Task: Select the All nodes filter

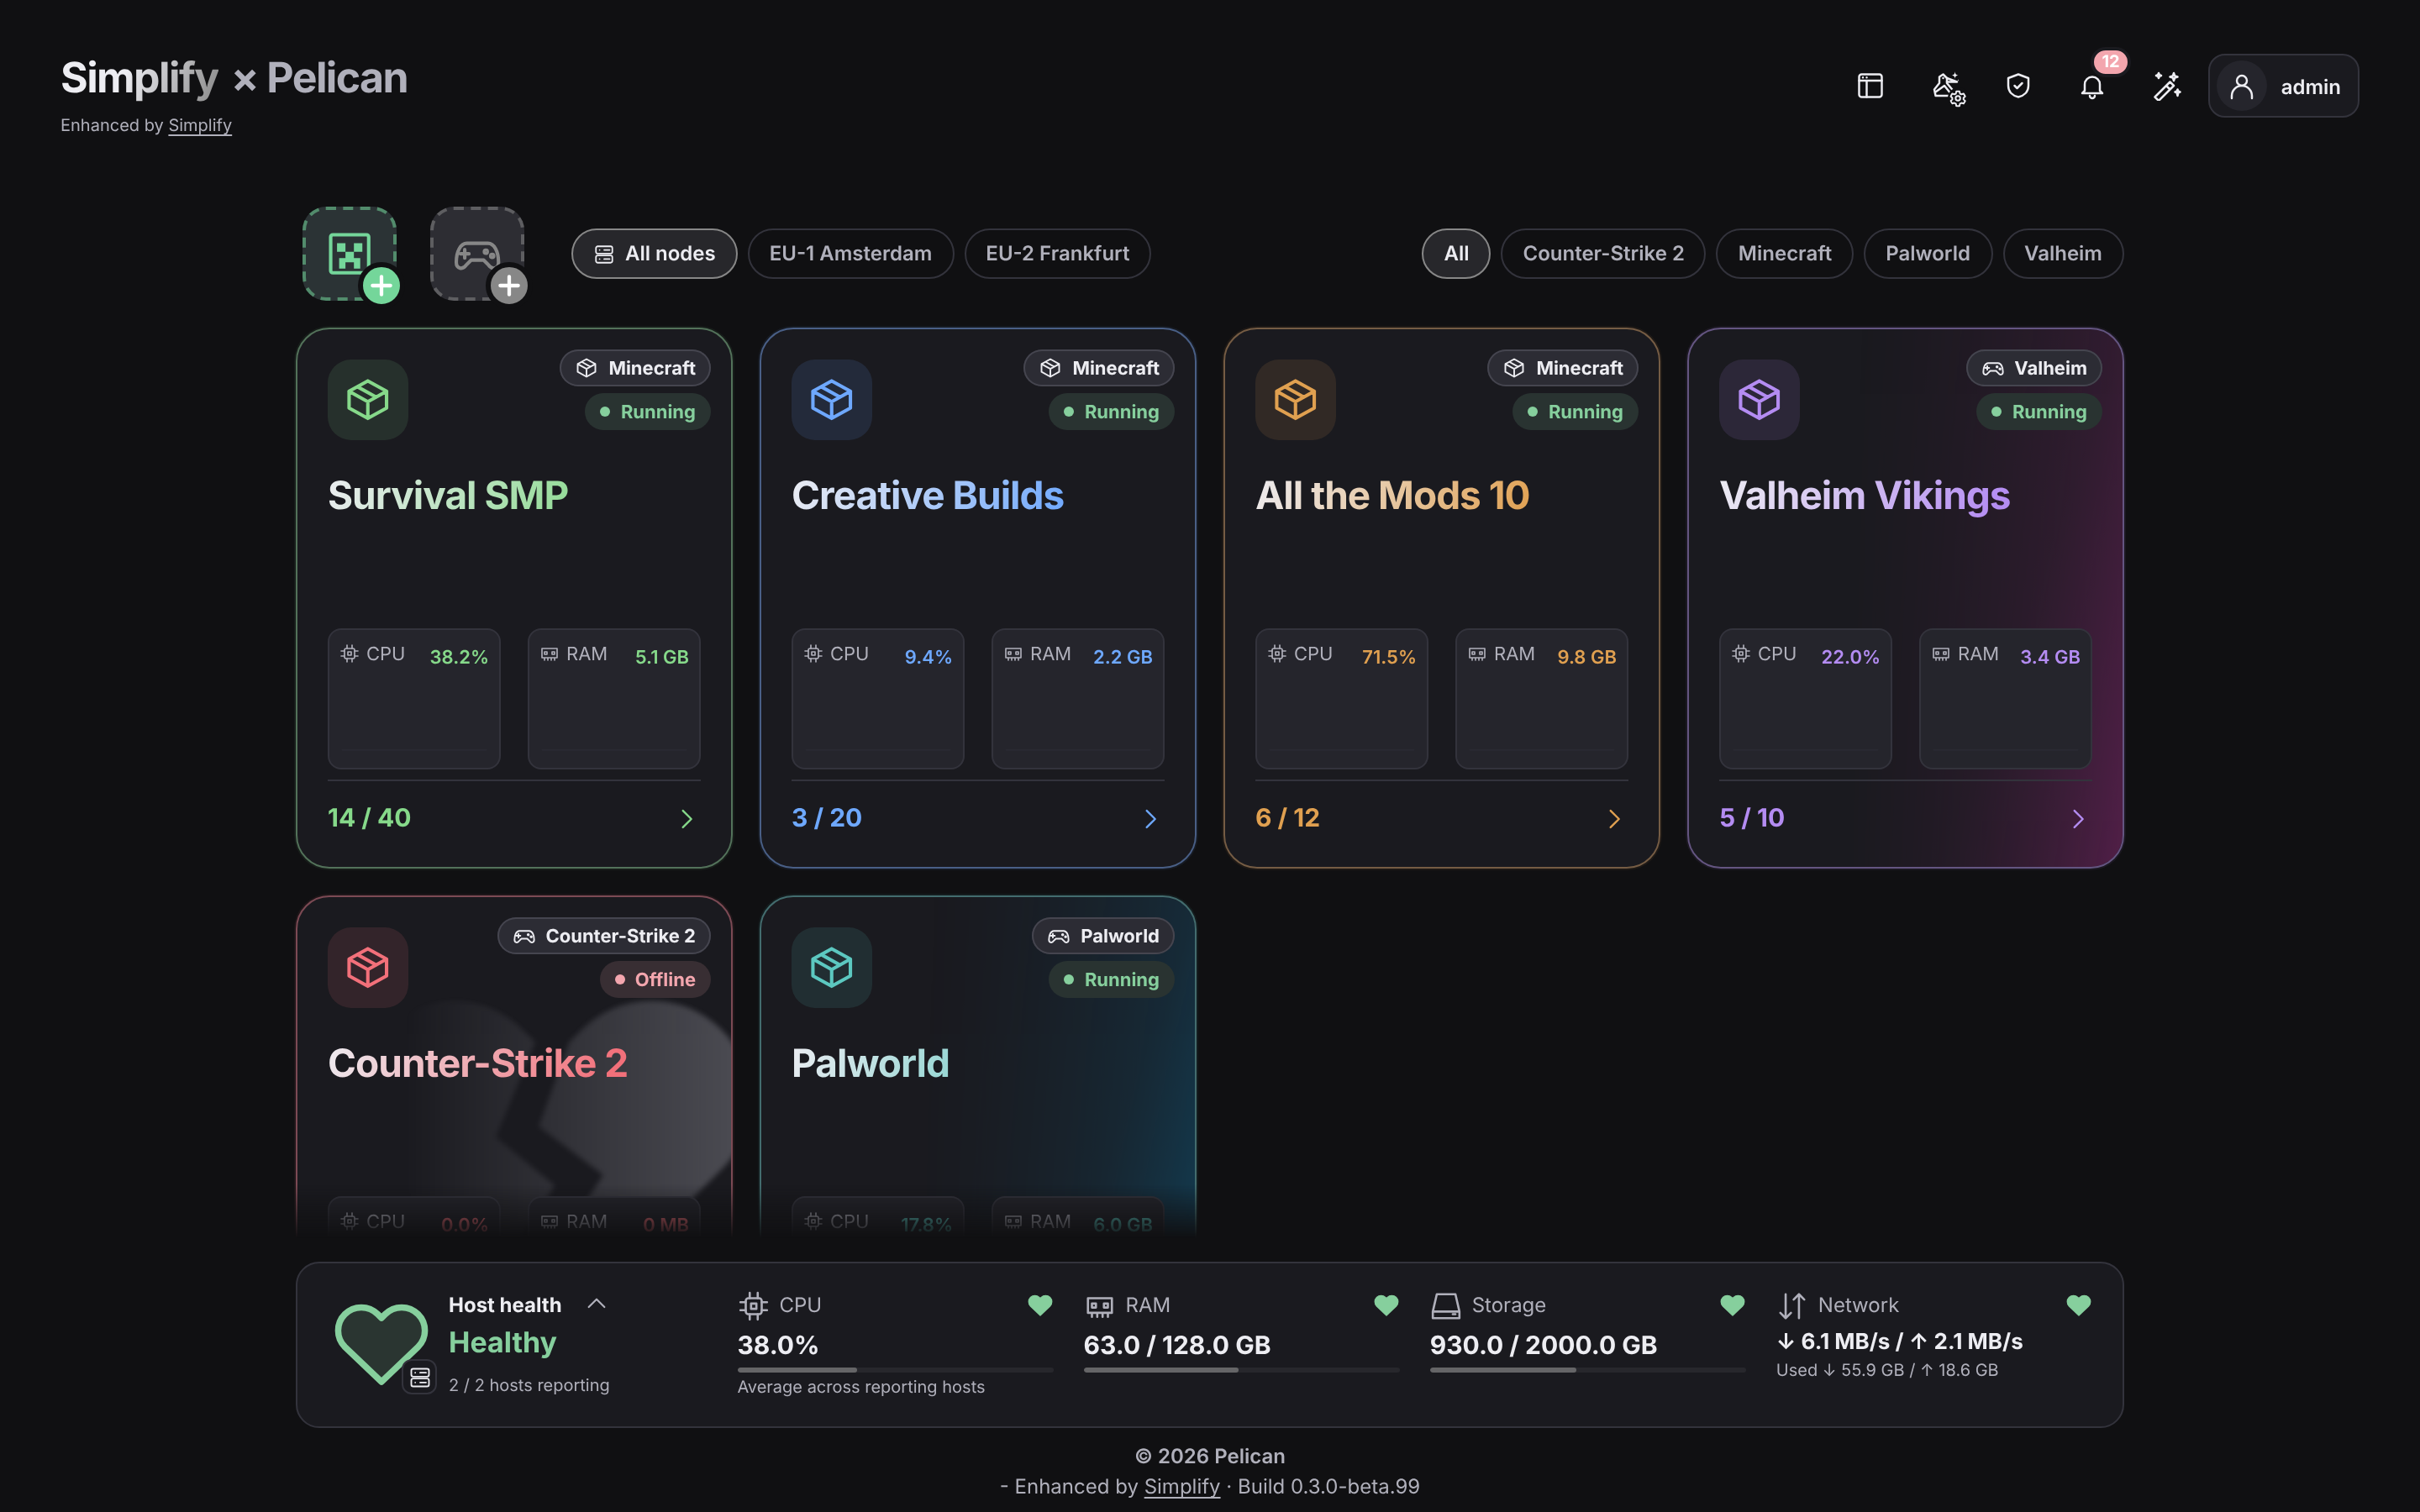Action: point(654,254)
